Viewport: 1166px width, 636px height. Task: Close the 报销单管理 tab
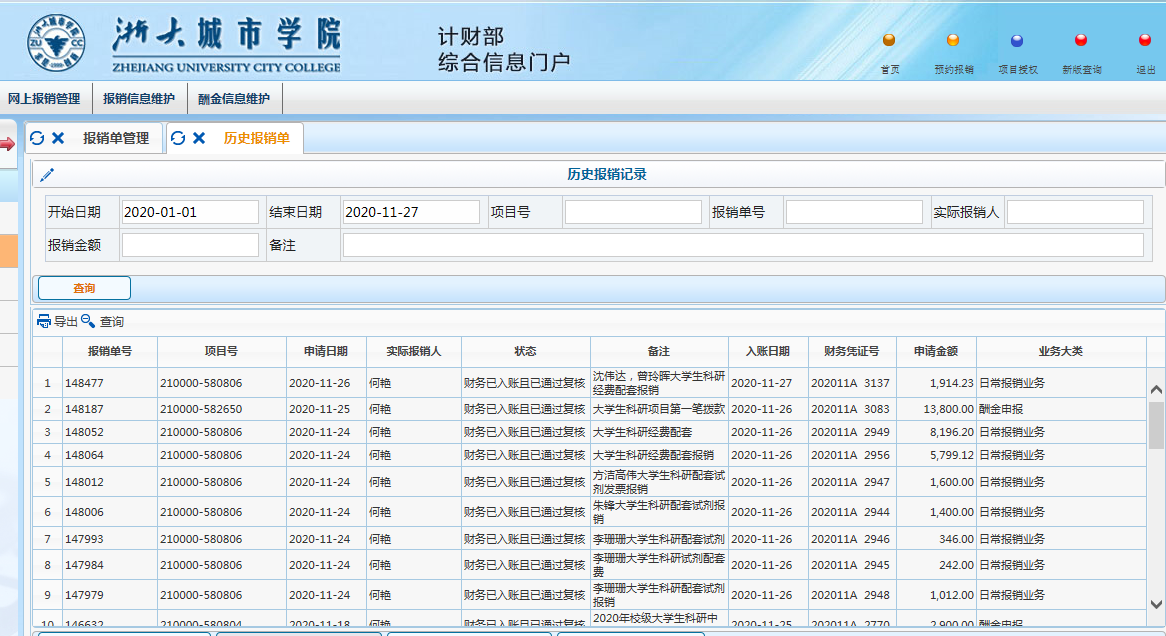pyautogui.click(x=58, y=138)
